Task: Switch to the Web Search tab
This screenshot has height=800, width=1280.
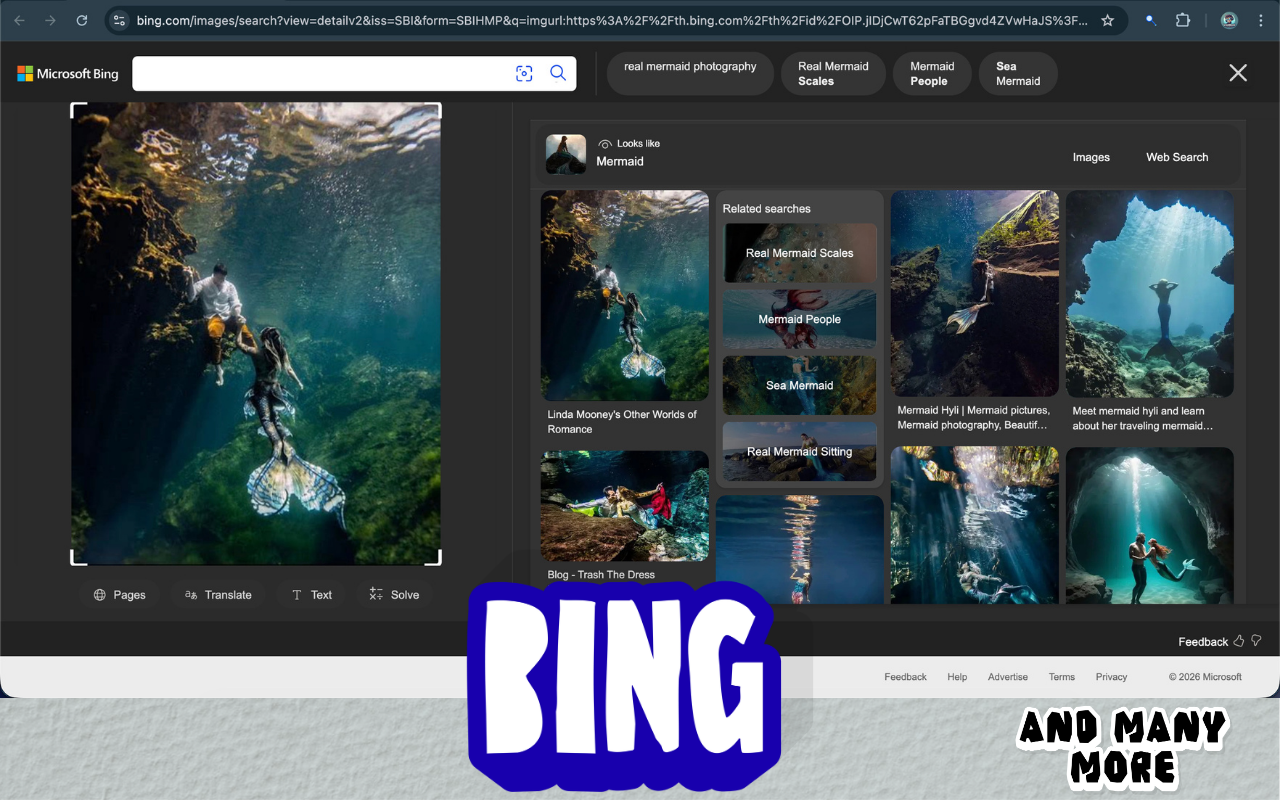Action: pyautogui.click(x=1177, y=157)
